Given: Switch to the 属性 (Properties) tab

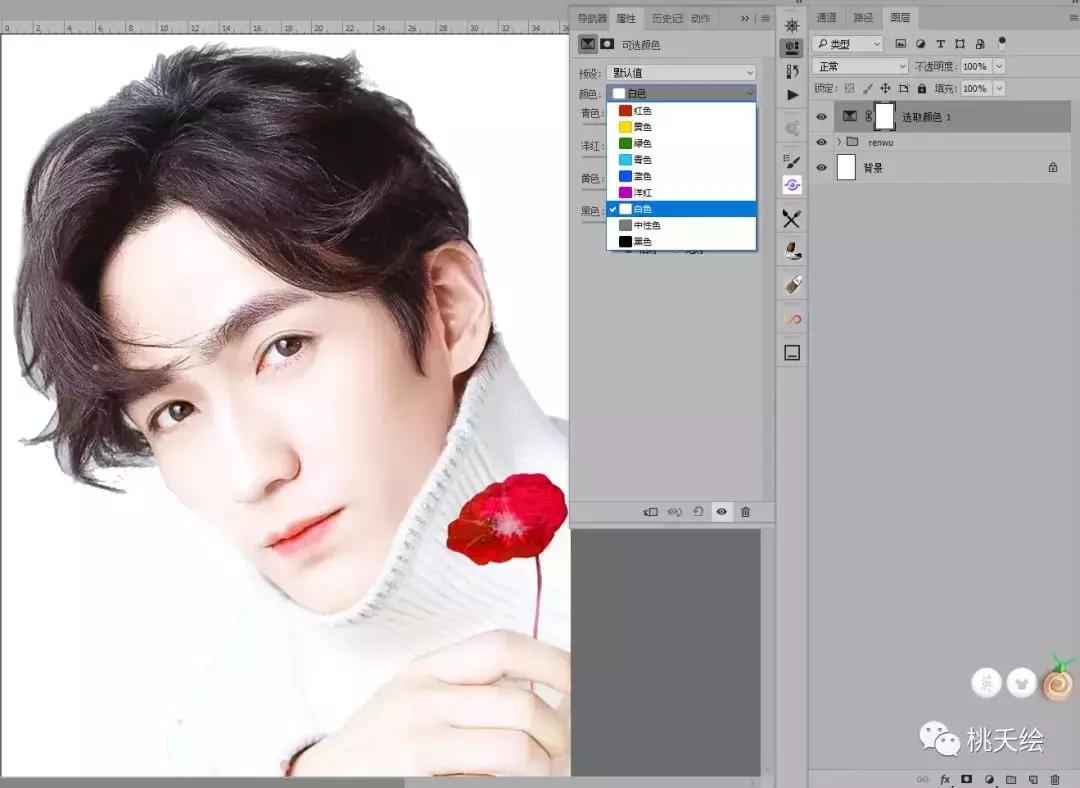Looking at the screenshot, I should tap(626, 19).
